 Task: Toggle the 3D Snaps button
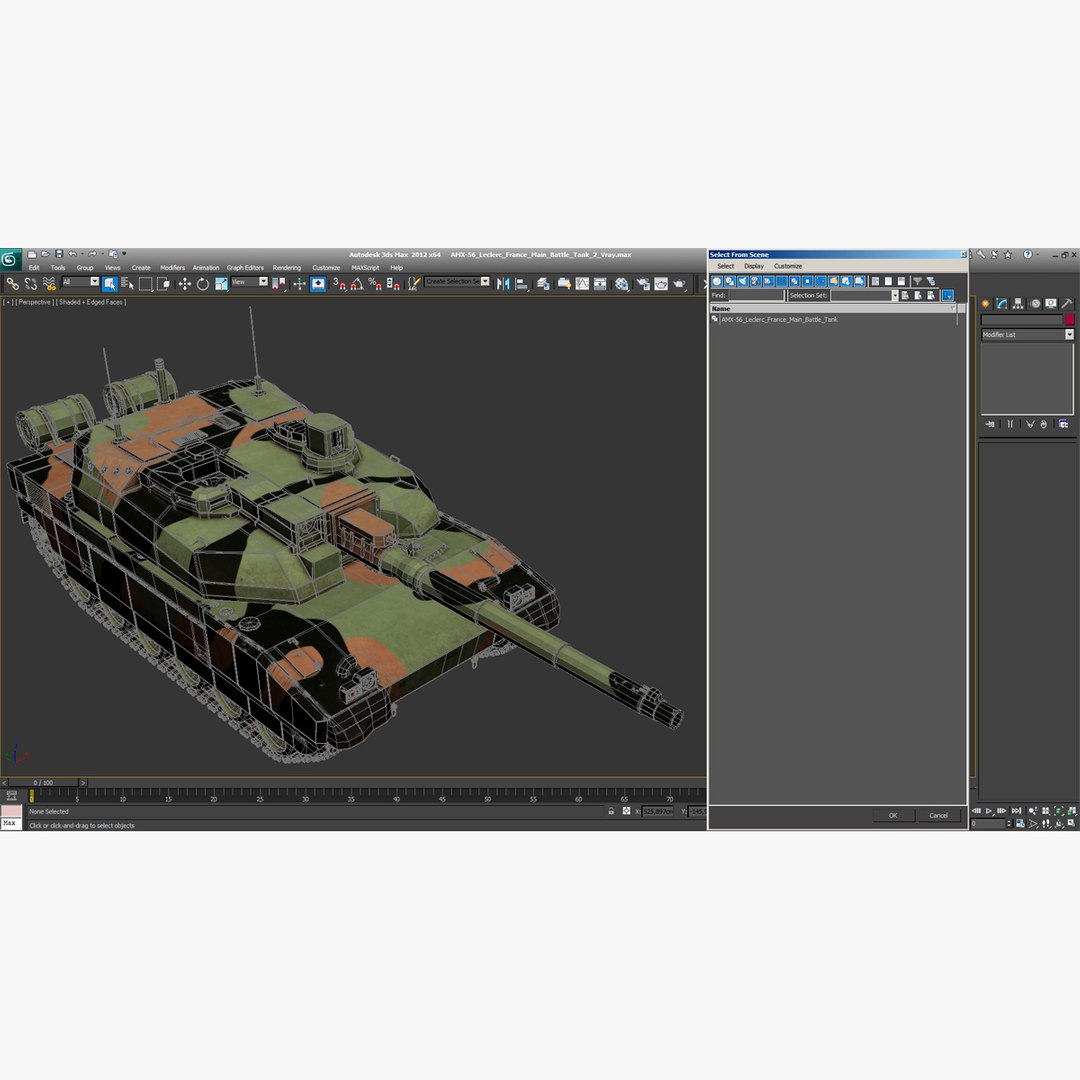[339, 284]
